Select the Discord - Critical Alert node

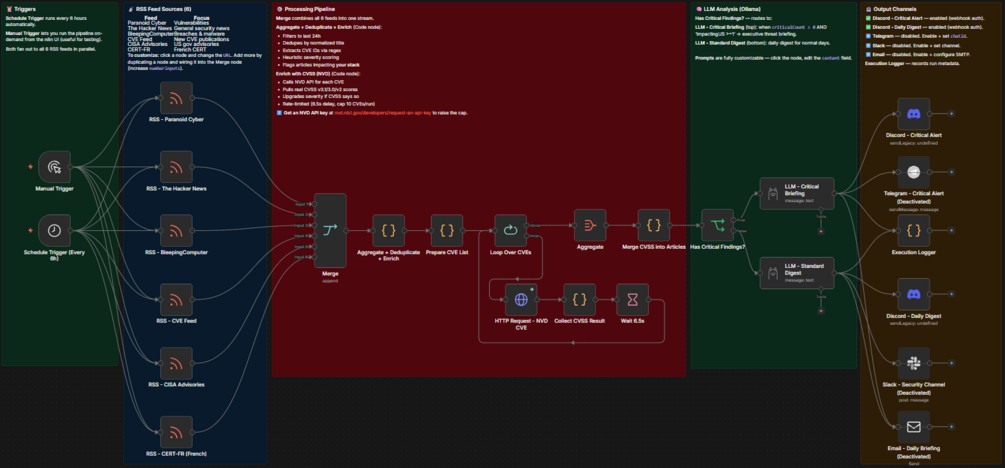click(x=914, y=113)
